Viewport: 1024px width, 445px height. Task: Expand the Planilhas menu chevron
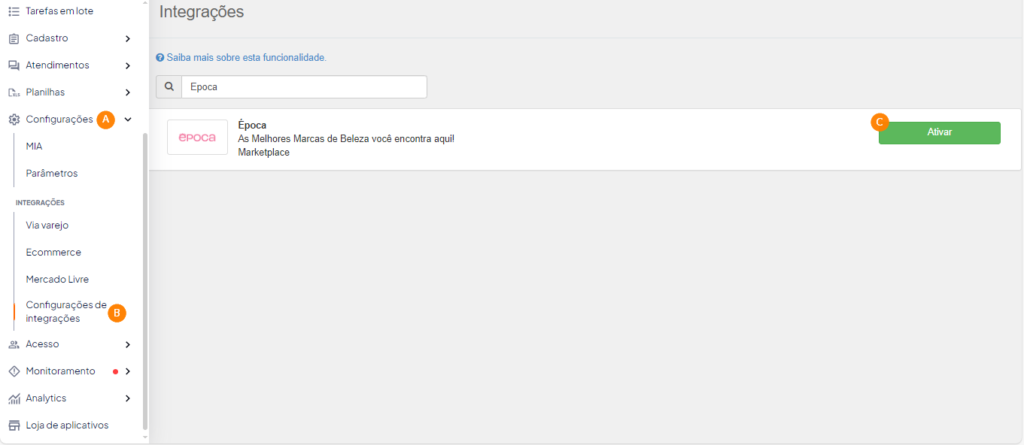coord(127,93)
